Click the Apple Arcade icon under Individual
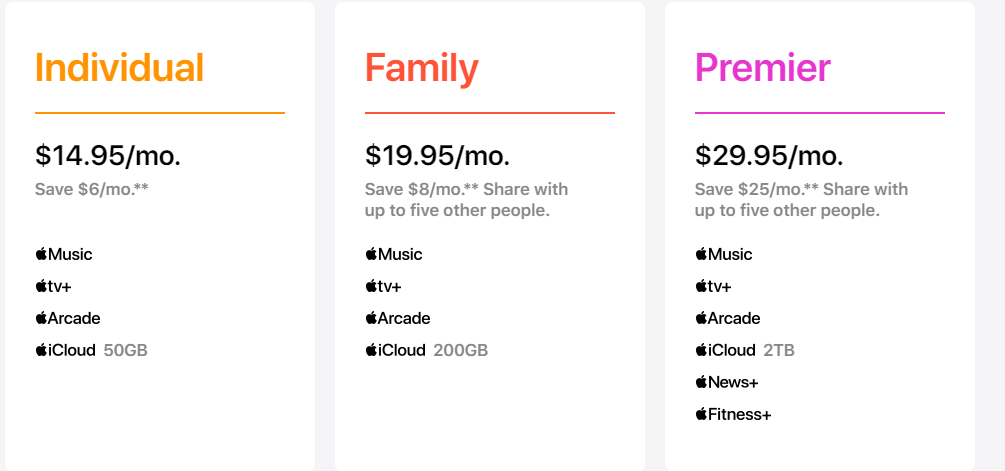 point(68,318)
